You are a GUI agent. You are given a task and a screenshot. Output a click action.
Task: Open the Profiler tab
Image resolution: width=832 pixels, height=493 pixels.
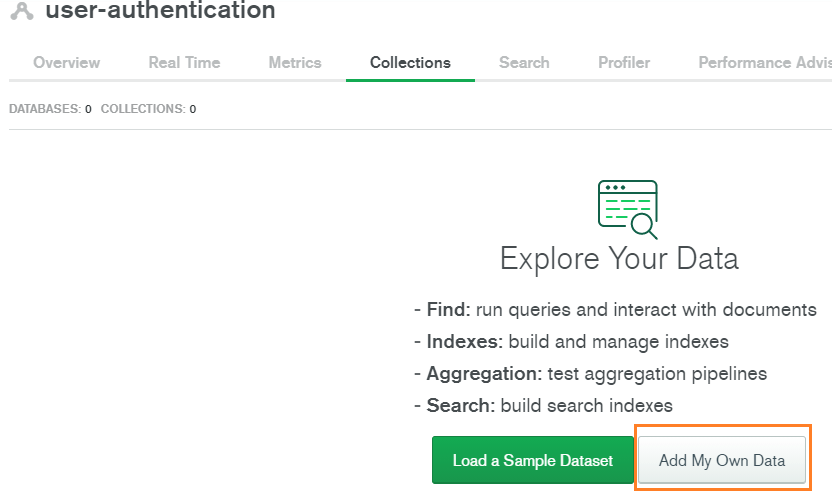(x=624, y=62)
